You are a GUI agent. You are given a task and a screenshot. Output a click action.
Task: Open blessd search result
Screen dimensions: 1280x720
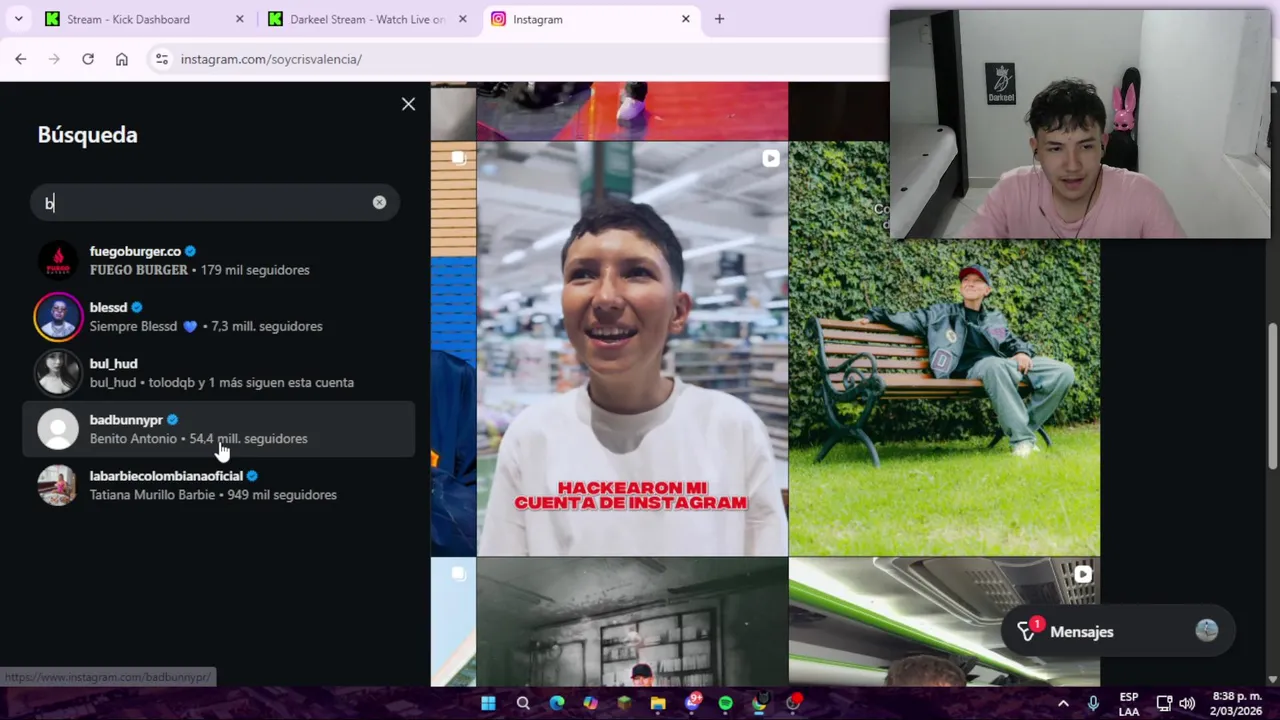(218, 316)
